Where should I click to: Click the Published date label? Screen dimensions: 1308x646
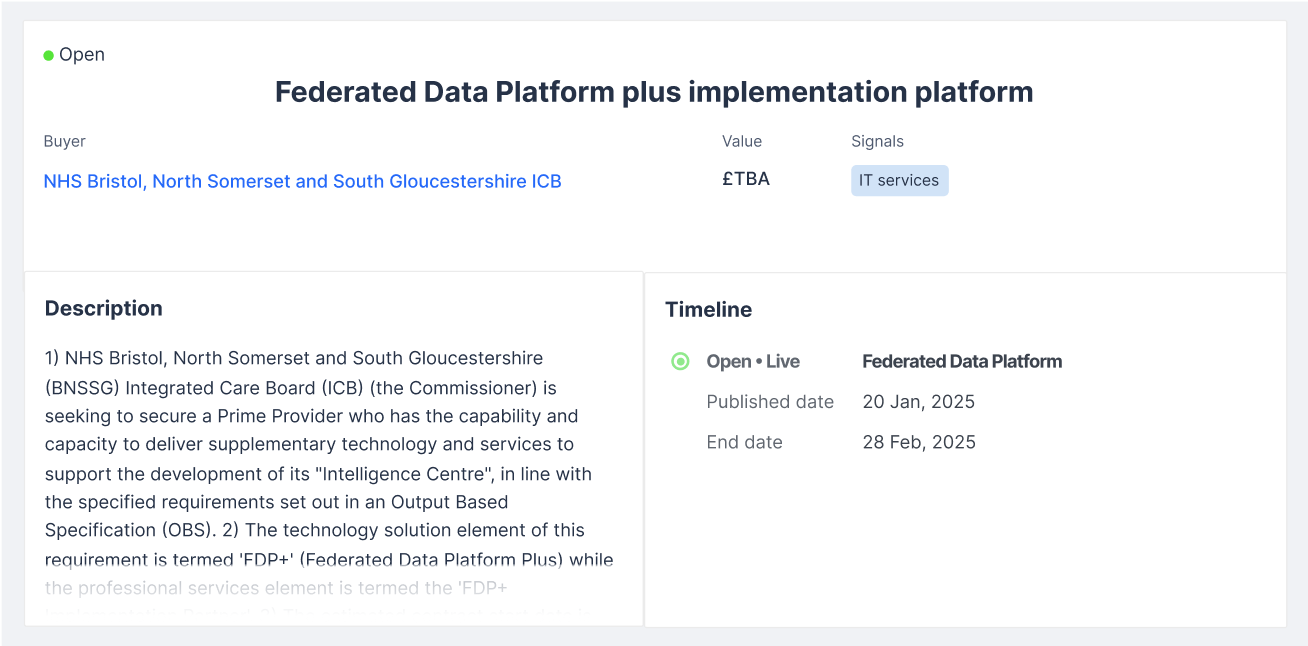tap(770, 402)
